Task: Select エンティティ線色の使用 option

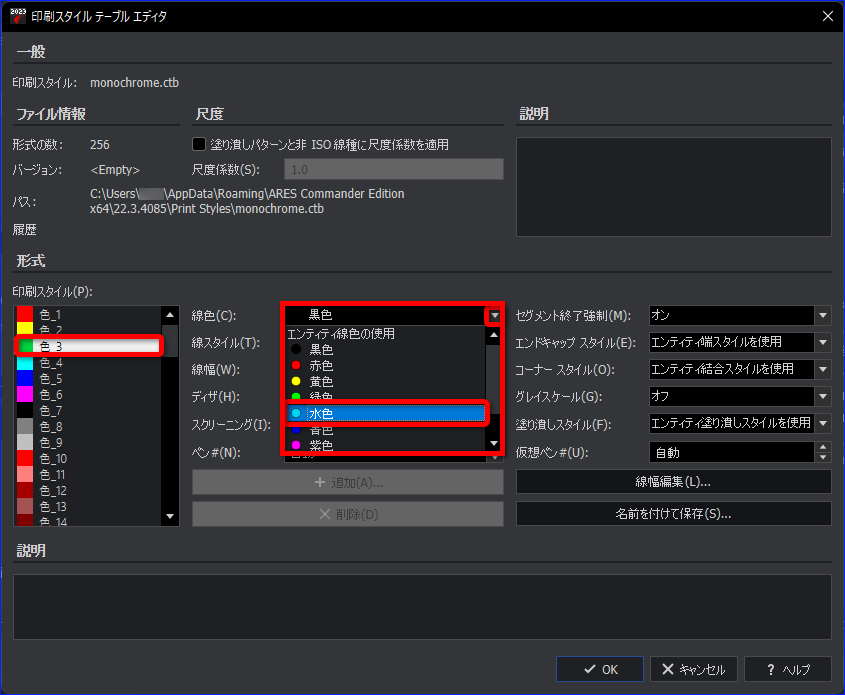Action: tap(386, 333)
